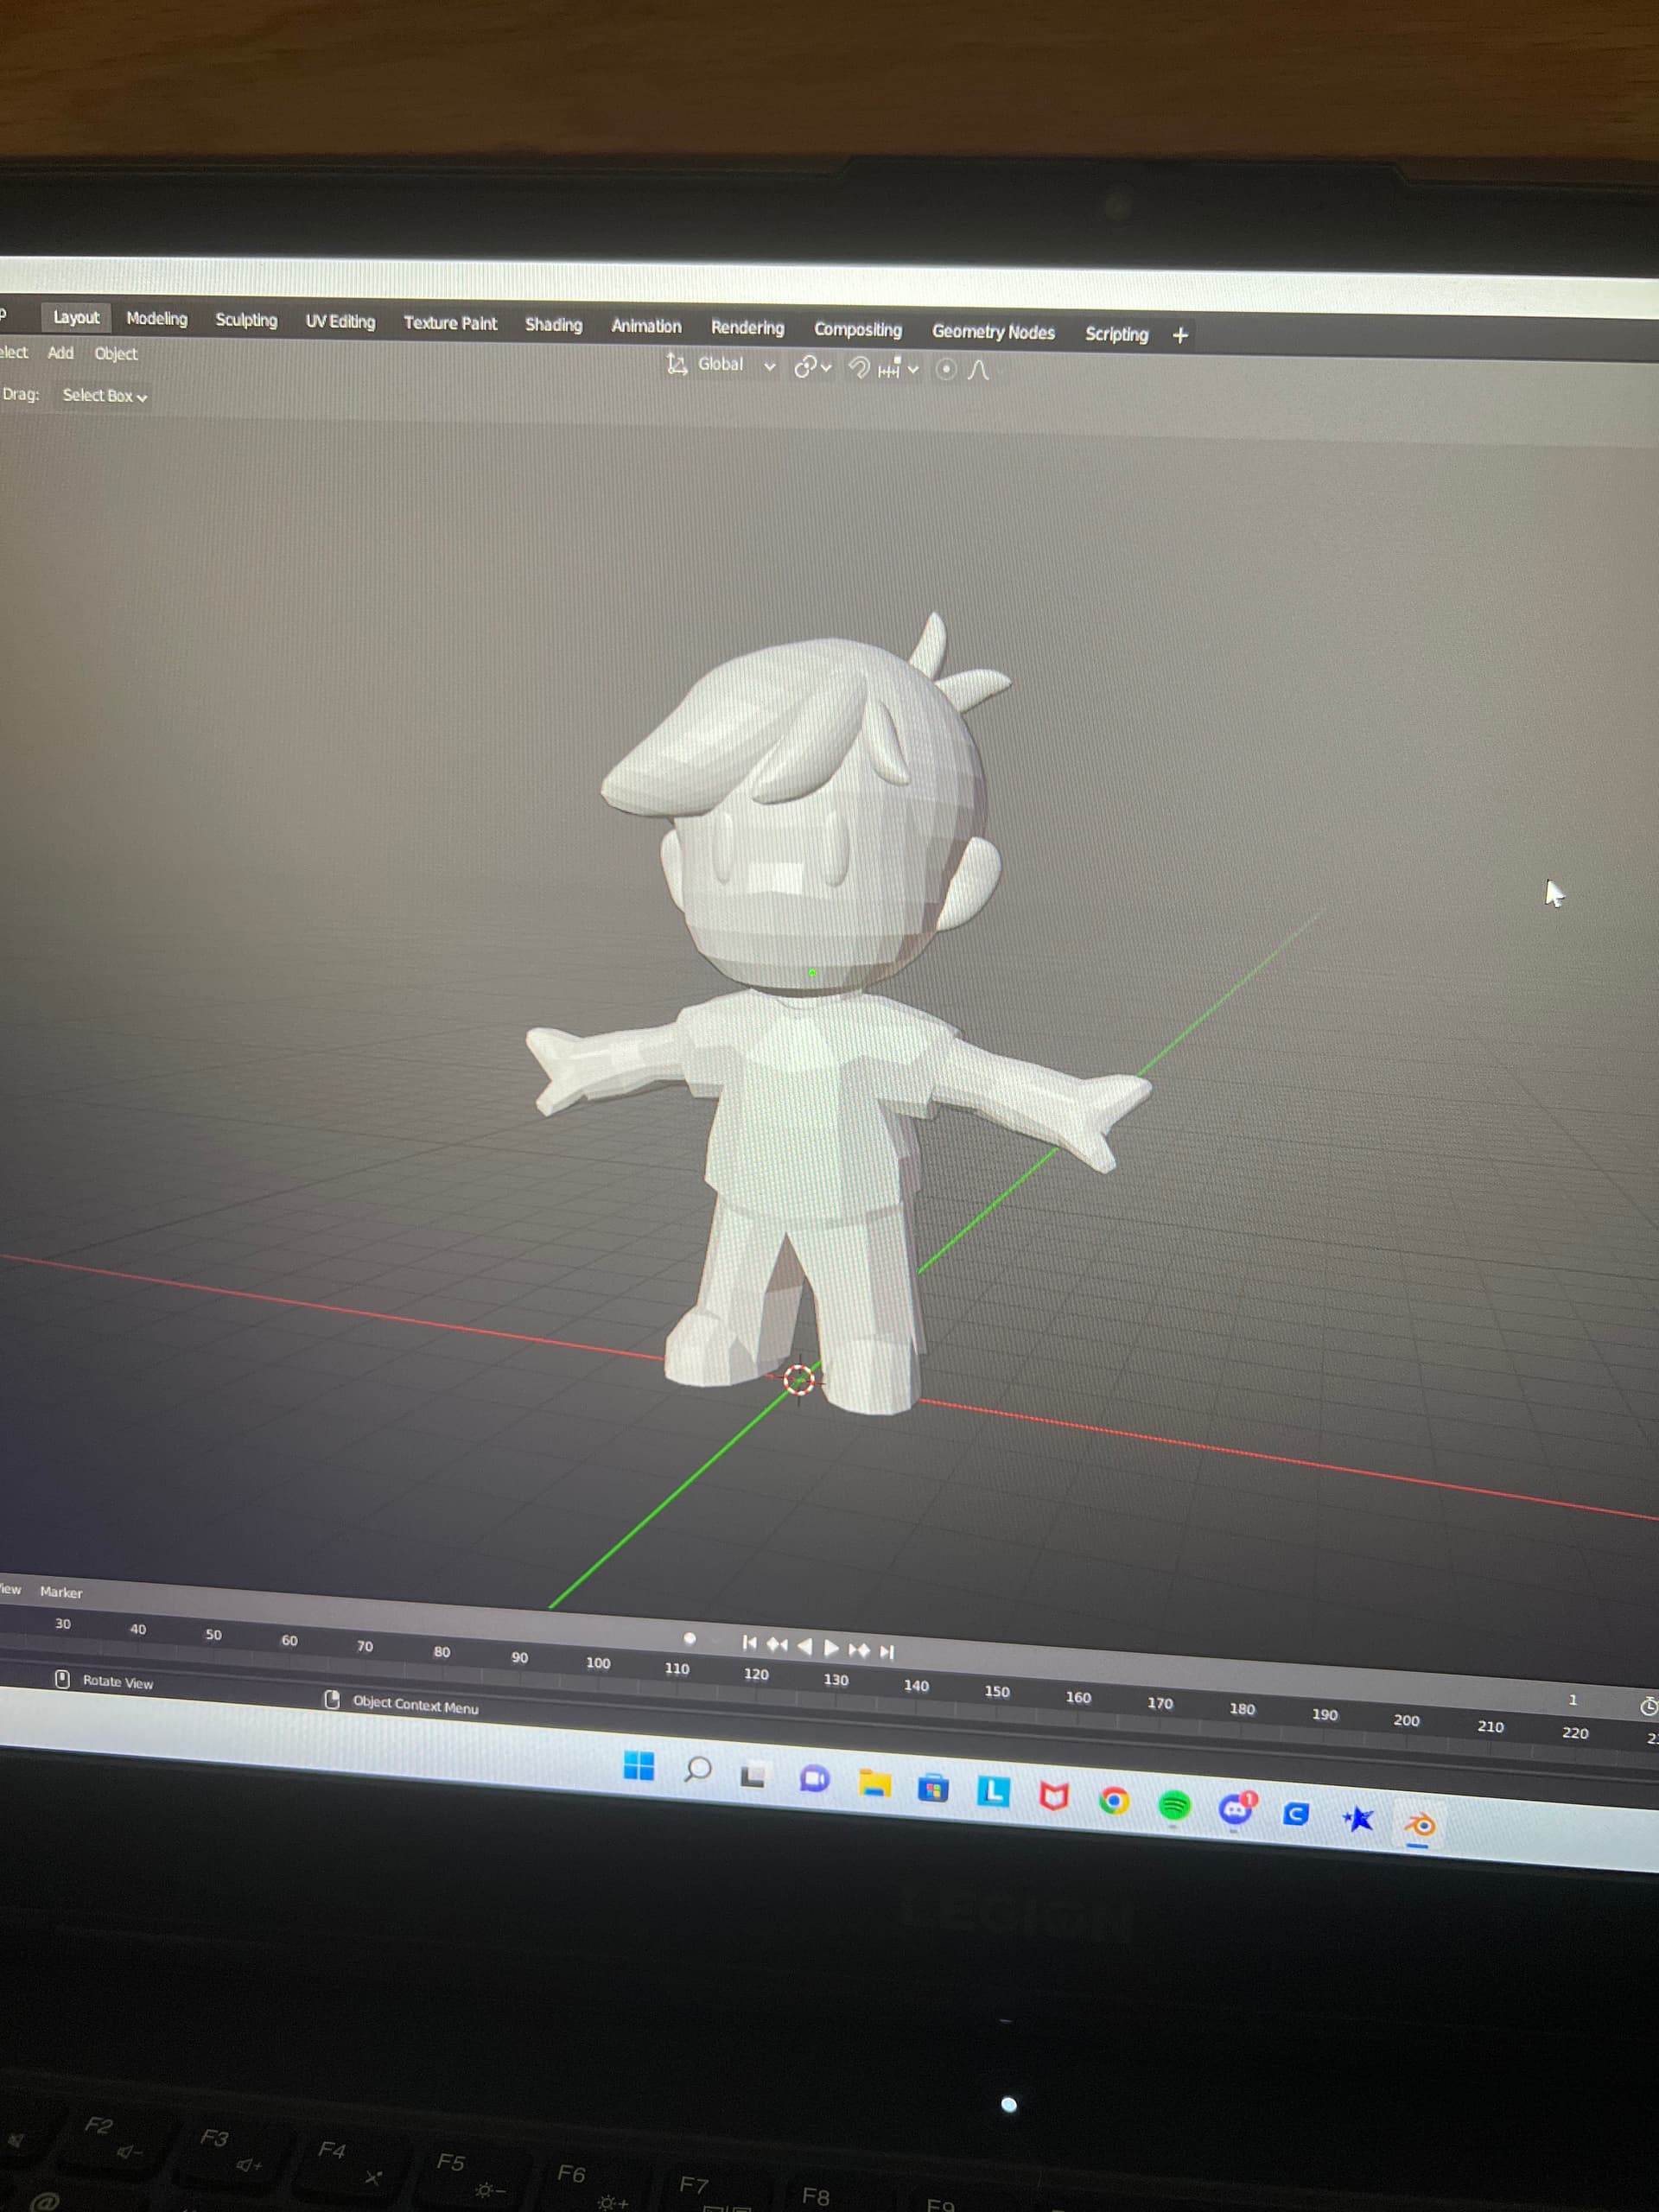Switch to the Animation workspace tab
The image size is (1659, 2212).
[646, 326]
